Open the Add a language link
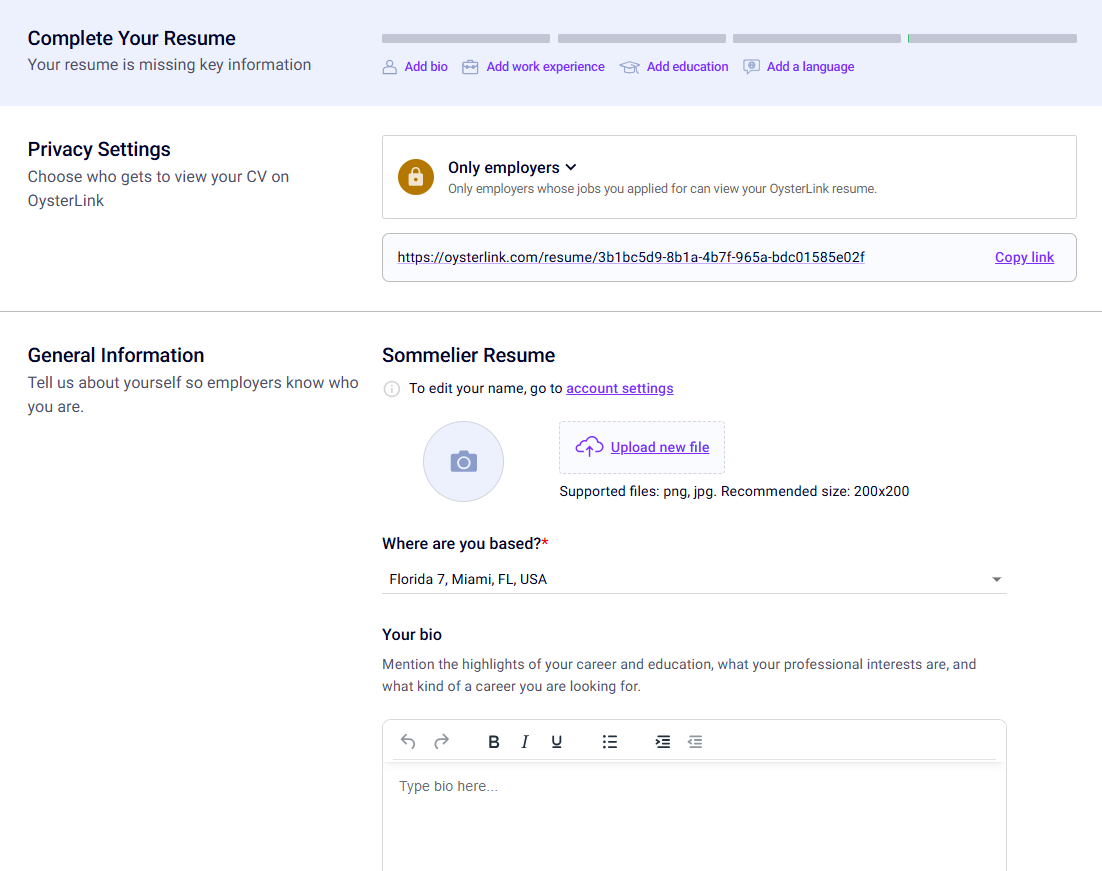 pyautogui.click(x=810, y=67)
